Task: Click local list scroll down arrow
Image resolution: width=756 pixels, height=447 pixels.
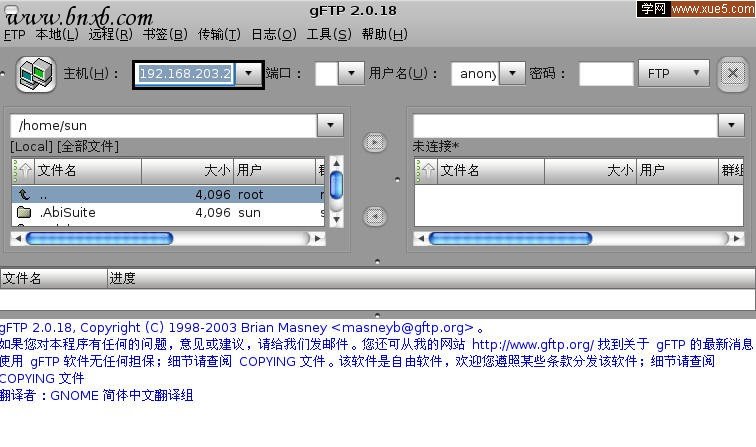Action: pyautogui.click(x=337, y=219)
